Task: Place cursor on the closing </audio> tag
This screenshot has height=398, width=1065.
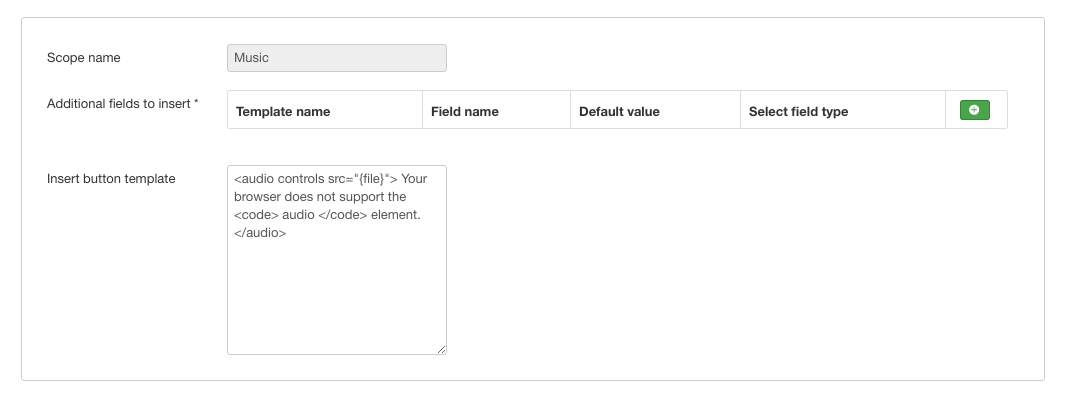Action: pos(260,233)
